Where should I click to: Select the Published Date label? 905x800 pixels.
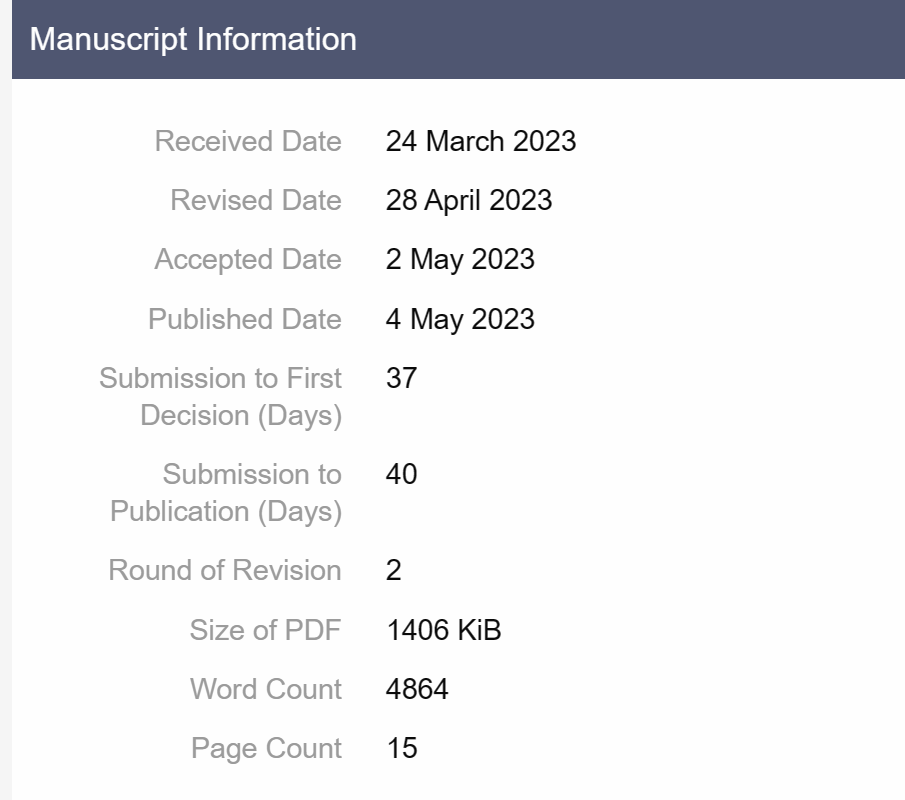point(245,319)
